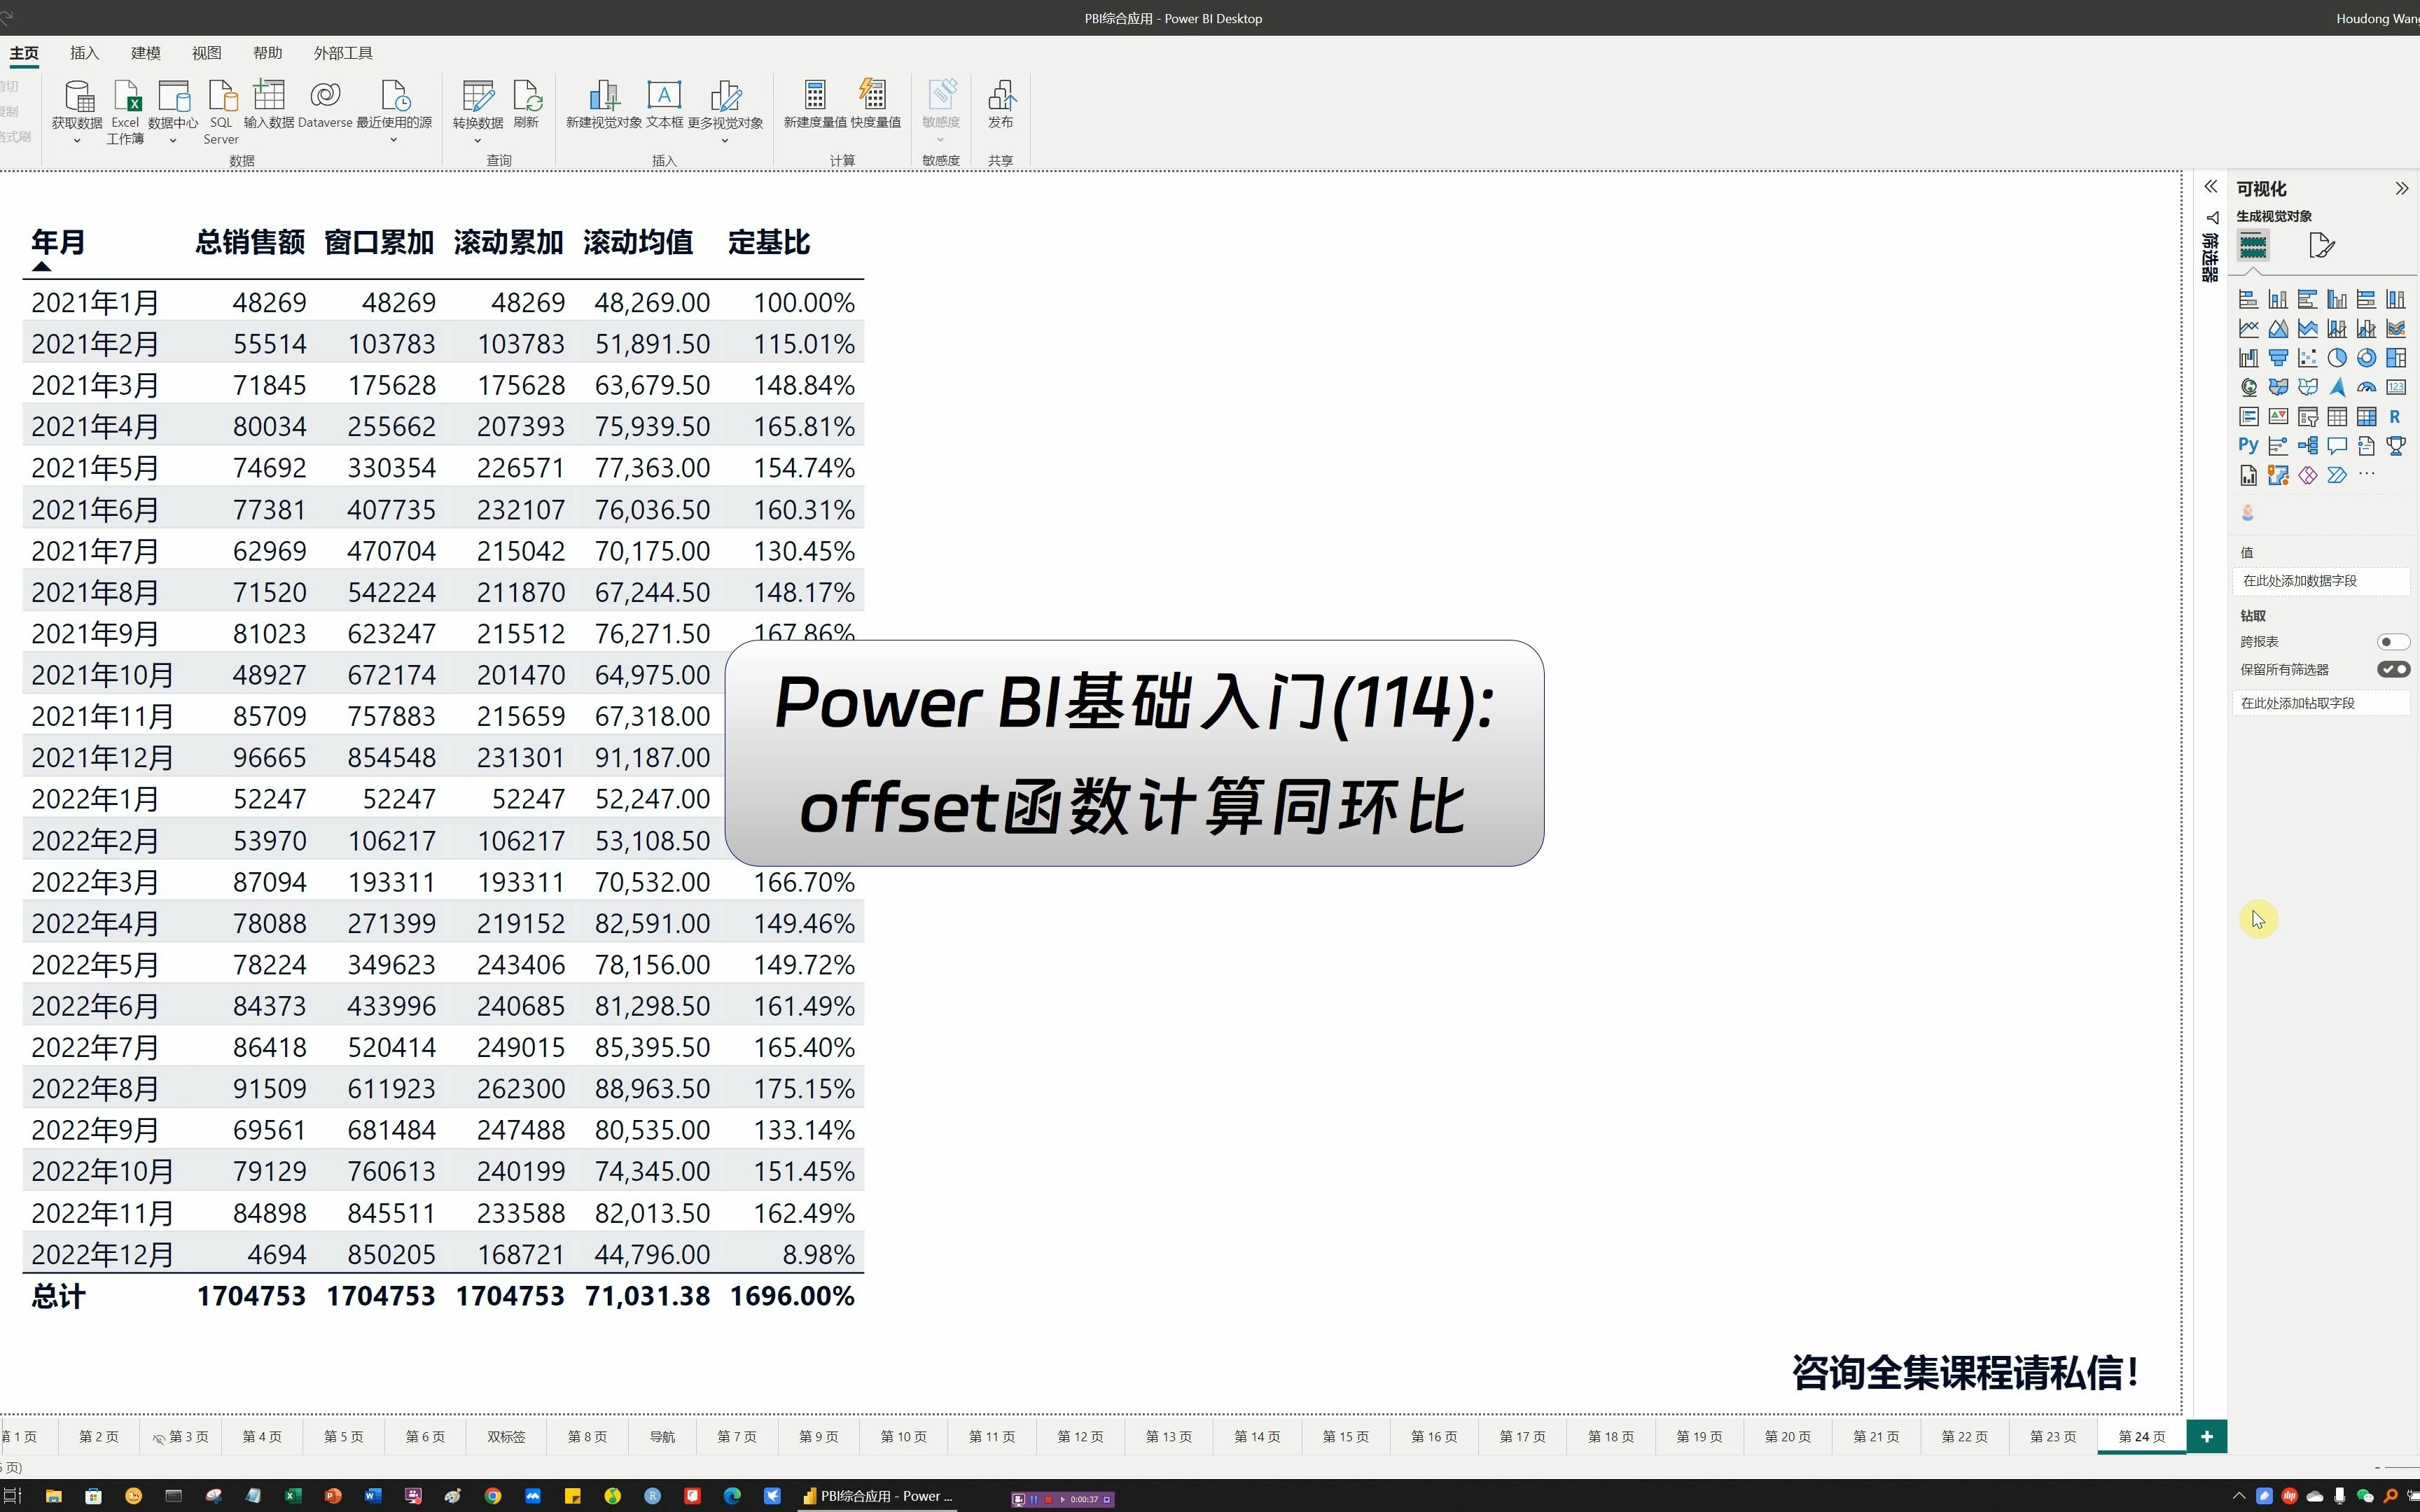Expand Get Data dropdown arrow
The height and width of the screenshot is (1512, 2420).
pyautogui.click(x=77, y=141)
